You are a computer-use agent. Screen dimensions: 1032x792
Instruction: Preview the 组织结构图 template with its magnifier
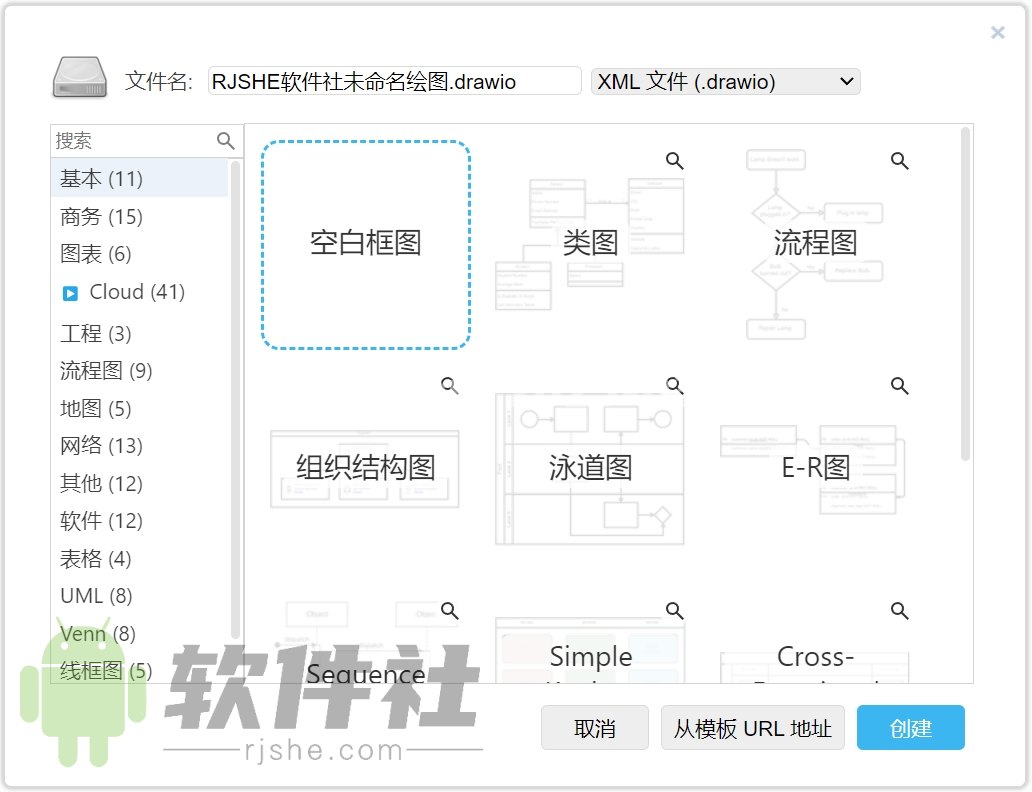[x=449, y=385]
